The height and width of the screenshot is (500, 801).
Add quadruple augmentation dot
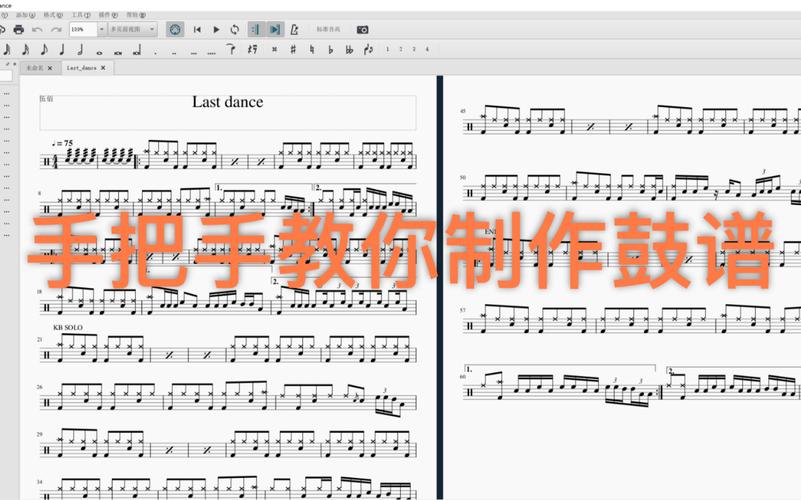pos(212,53)
